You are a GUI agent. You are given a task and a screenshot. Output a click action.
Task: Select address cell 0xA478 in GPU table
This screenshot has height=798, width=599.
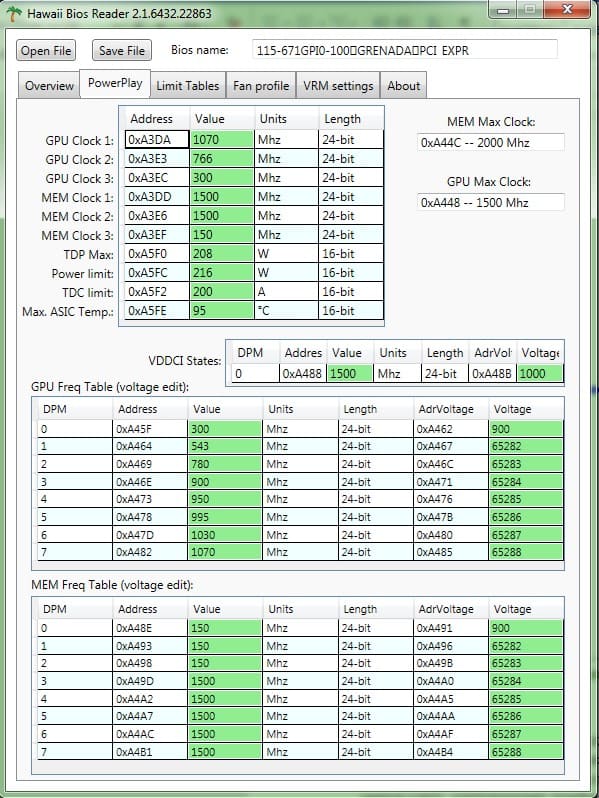[x=150, y=517]
